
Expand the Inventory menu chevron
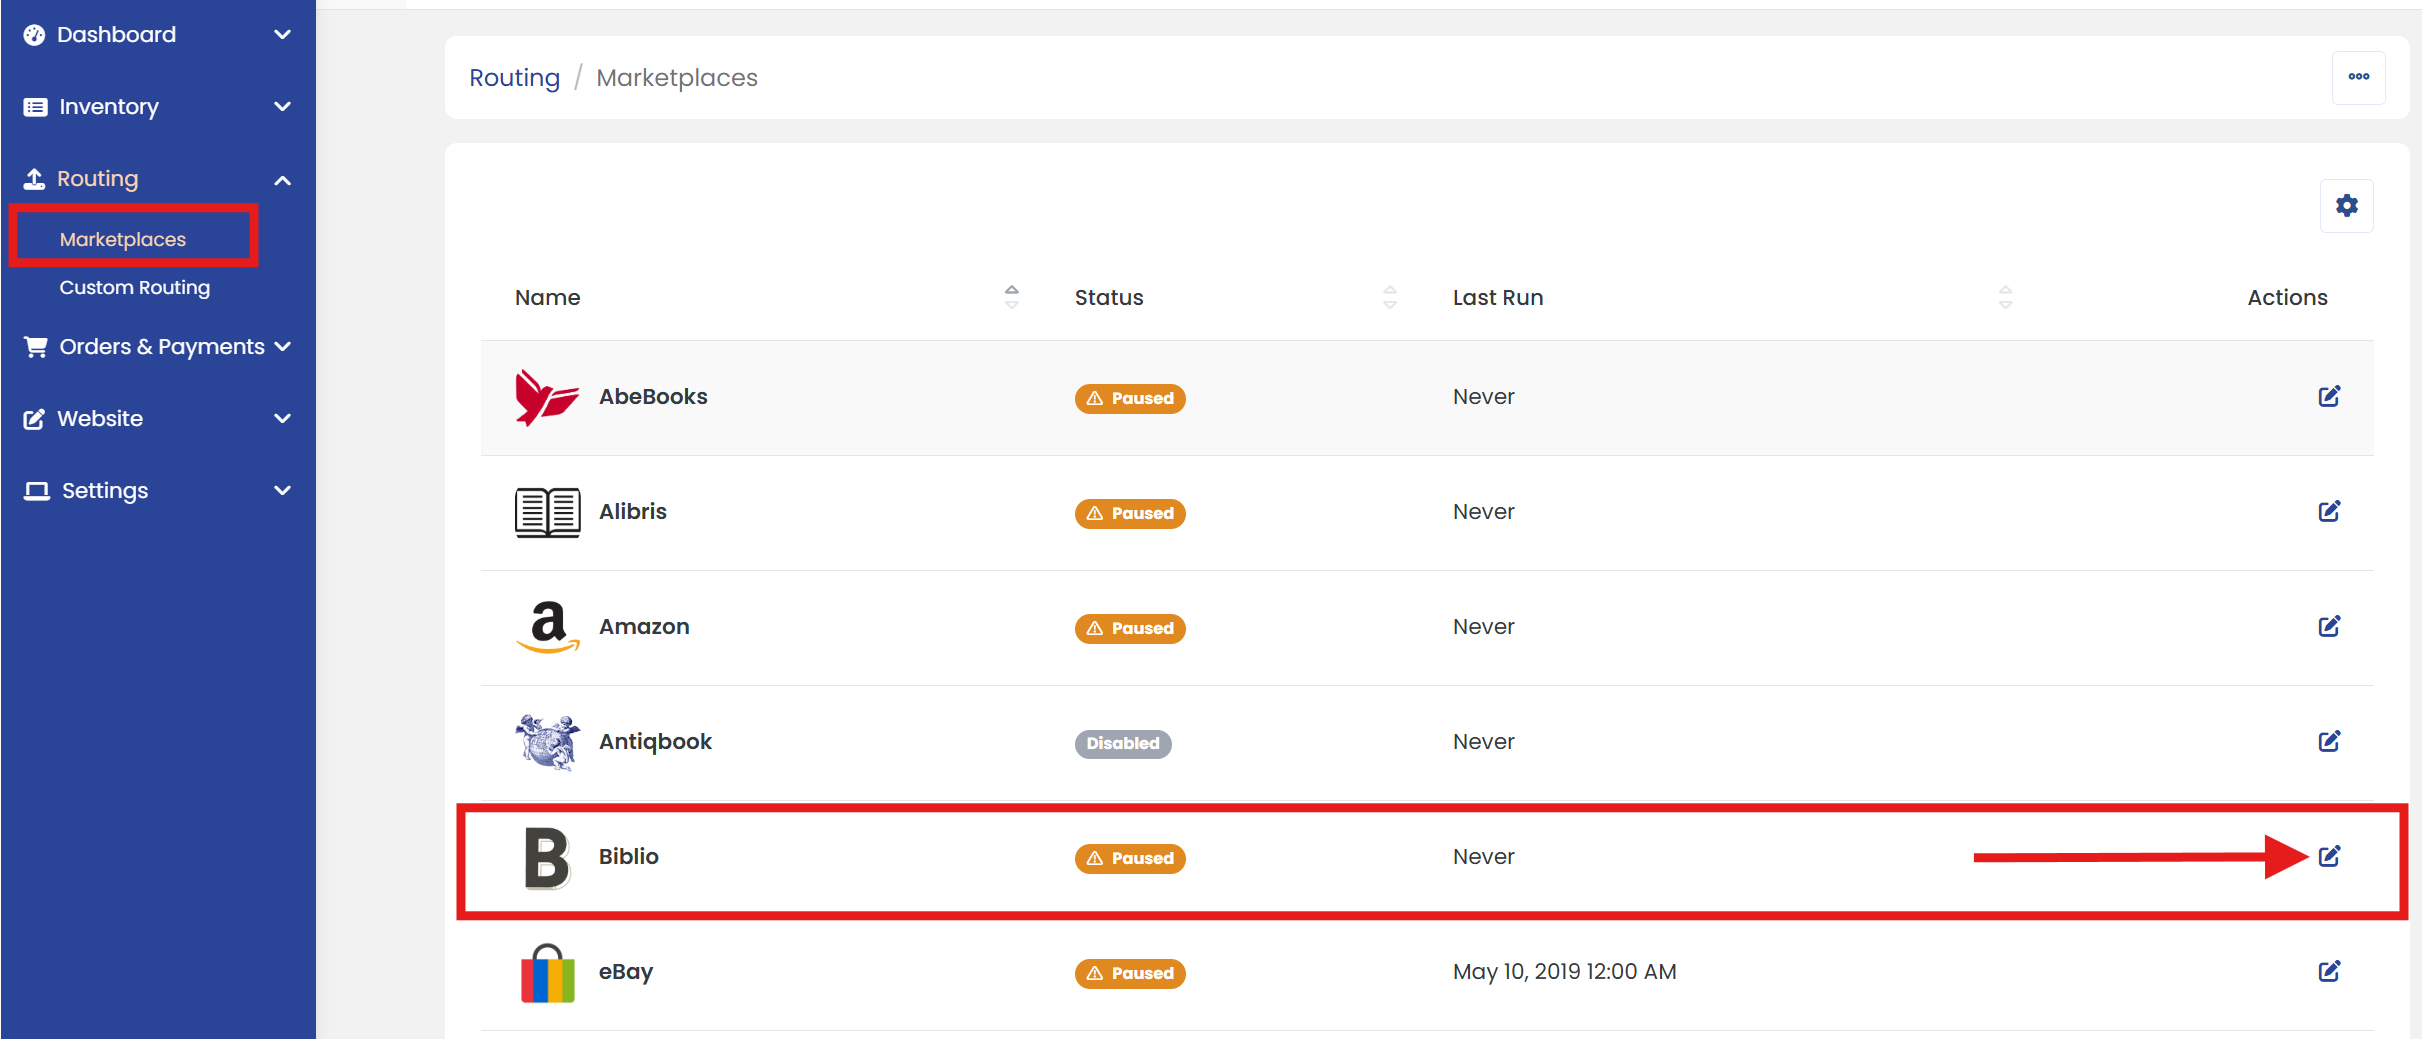283,107
